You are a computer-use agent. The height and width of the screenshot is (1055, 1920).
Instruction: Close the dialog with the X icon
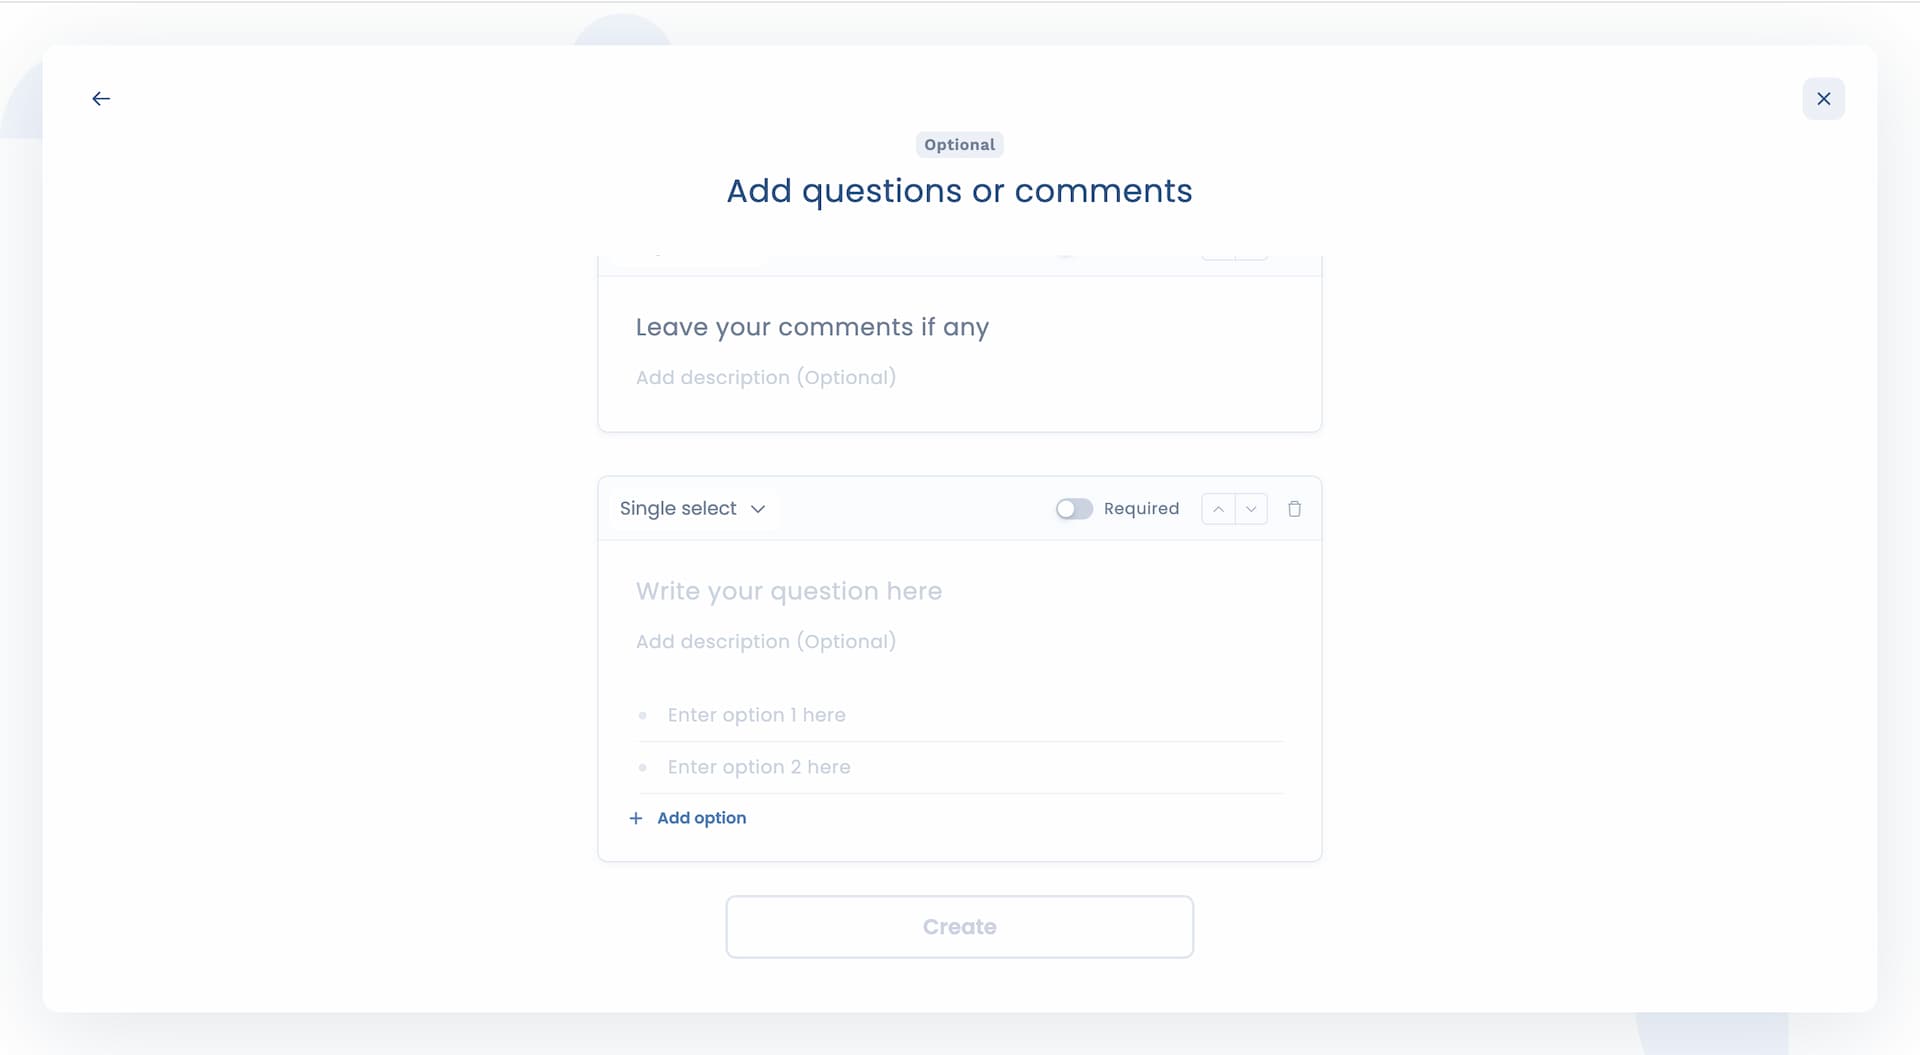point(1823,98)
